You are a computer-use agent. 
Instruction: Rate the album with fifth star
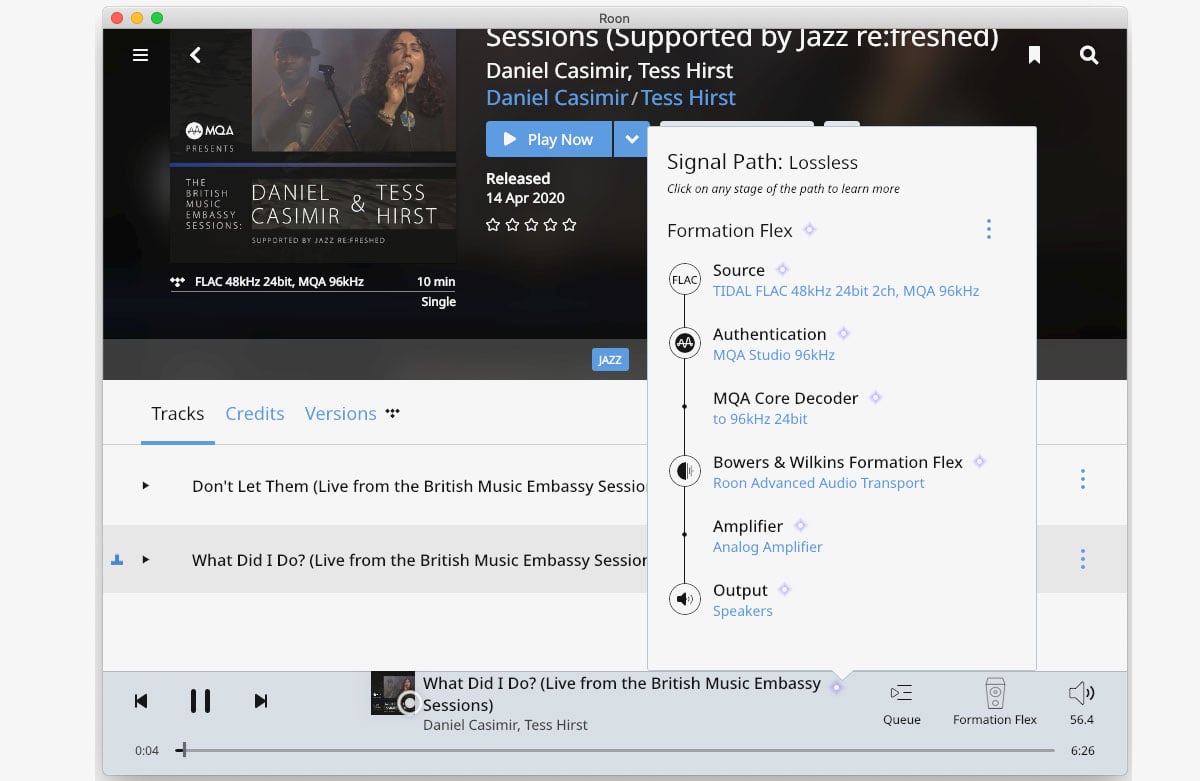point(570,225)
